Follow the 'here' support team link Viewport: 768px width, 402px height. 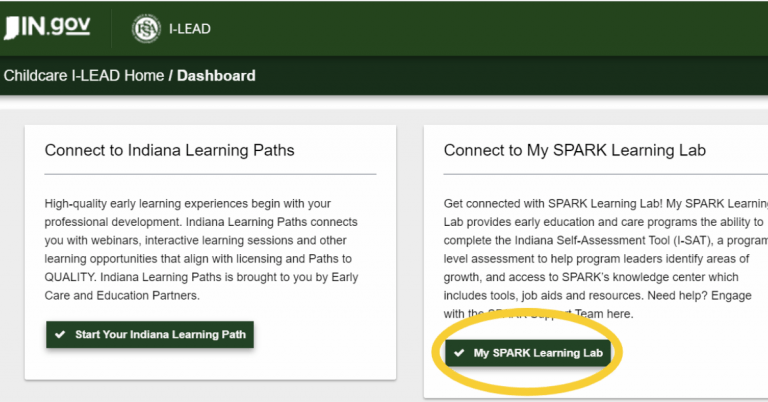621,314
